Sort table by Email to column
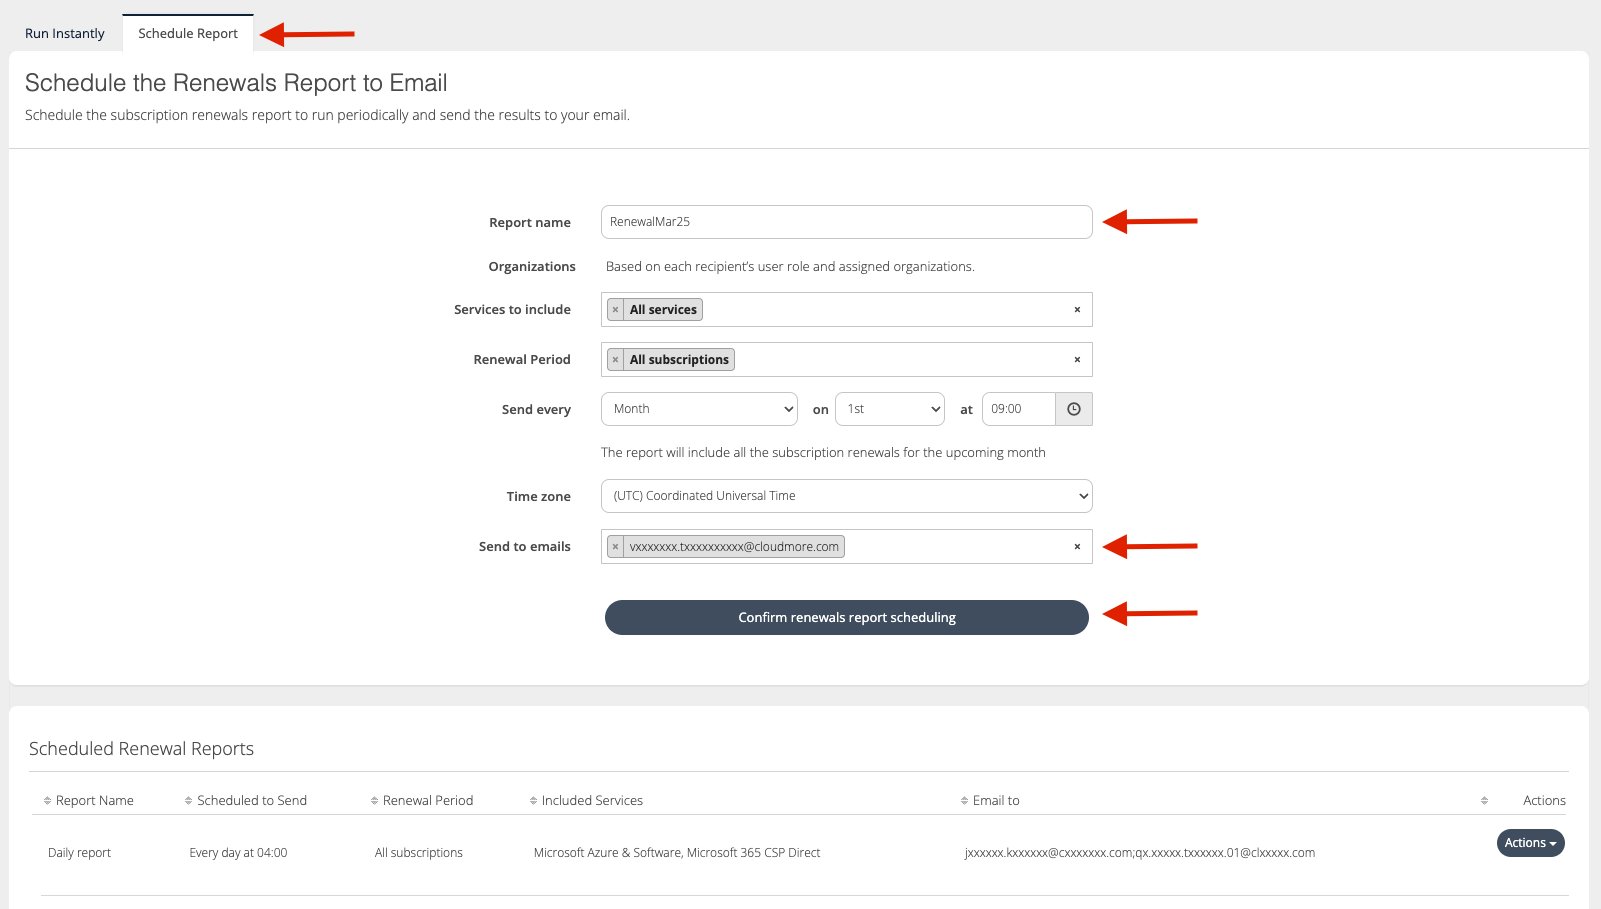1601x909 pixels. tap(995, 801)
